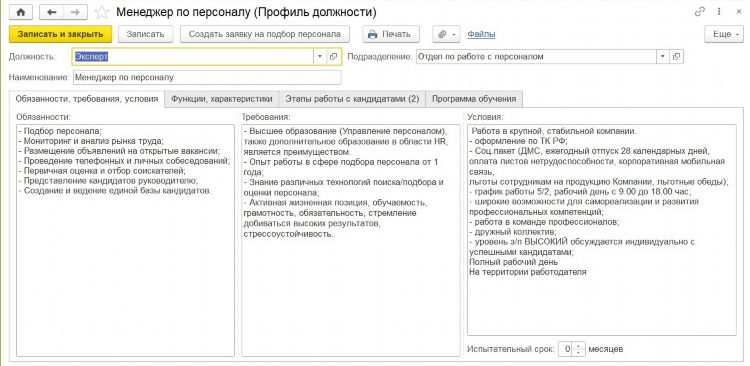This screenshot has width=750, height=366.
Task: Click the Записать button
Action: pos(145,34)
